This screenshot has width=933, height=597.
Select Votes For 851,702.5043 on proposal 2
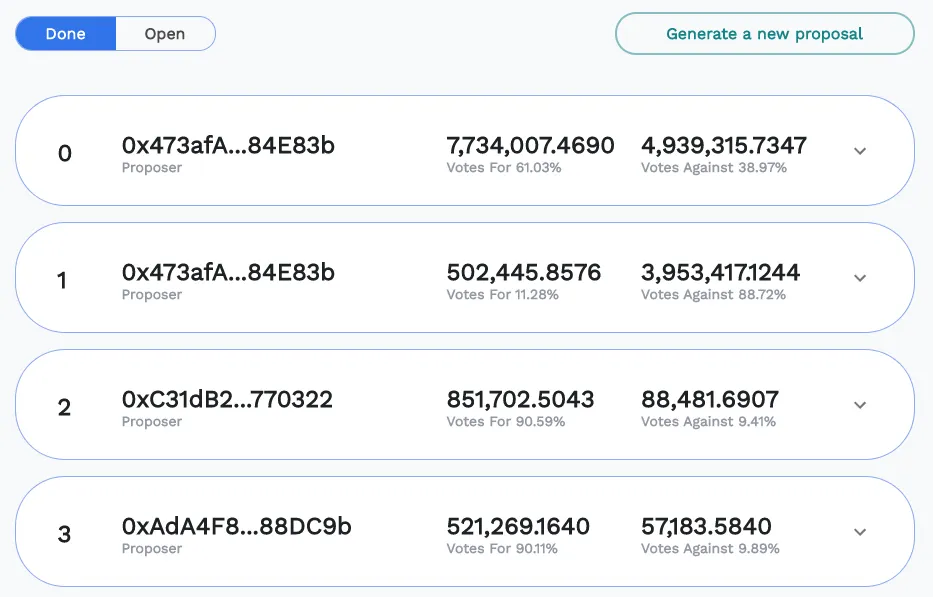521,399
